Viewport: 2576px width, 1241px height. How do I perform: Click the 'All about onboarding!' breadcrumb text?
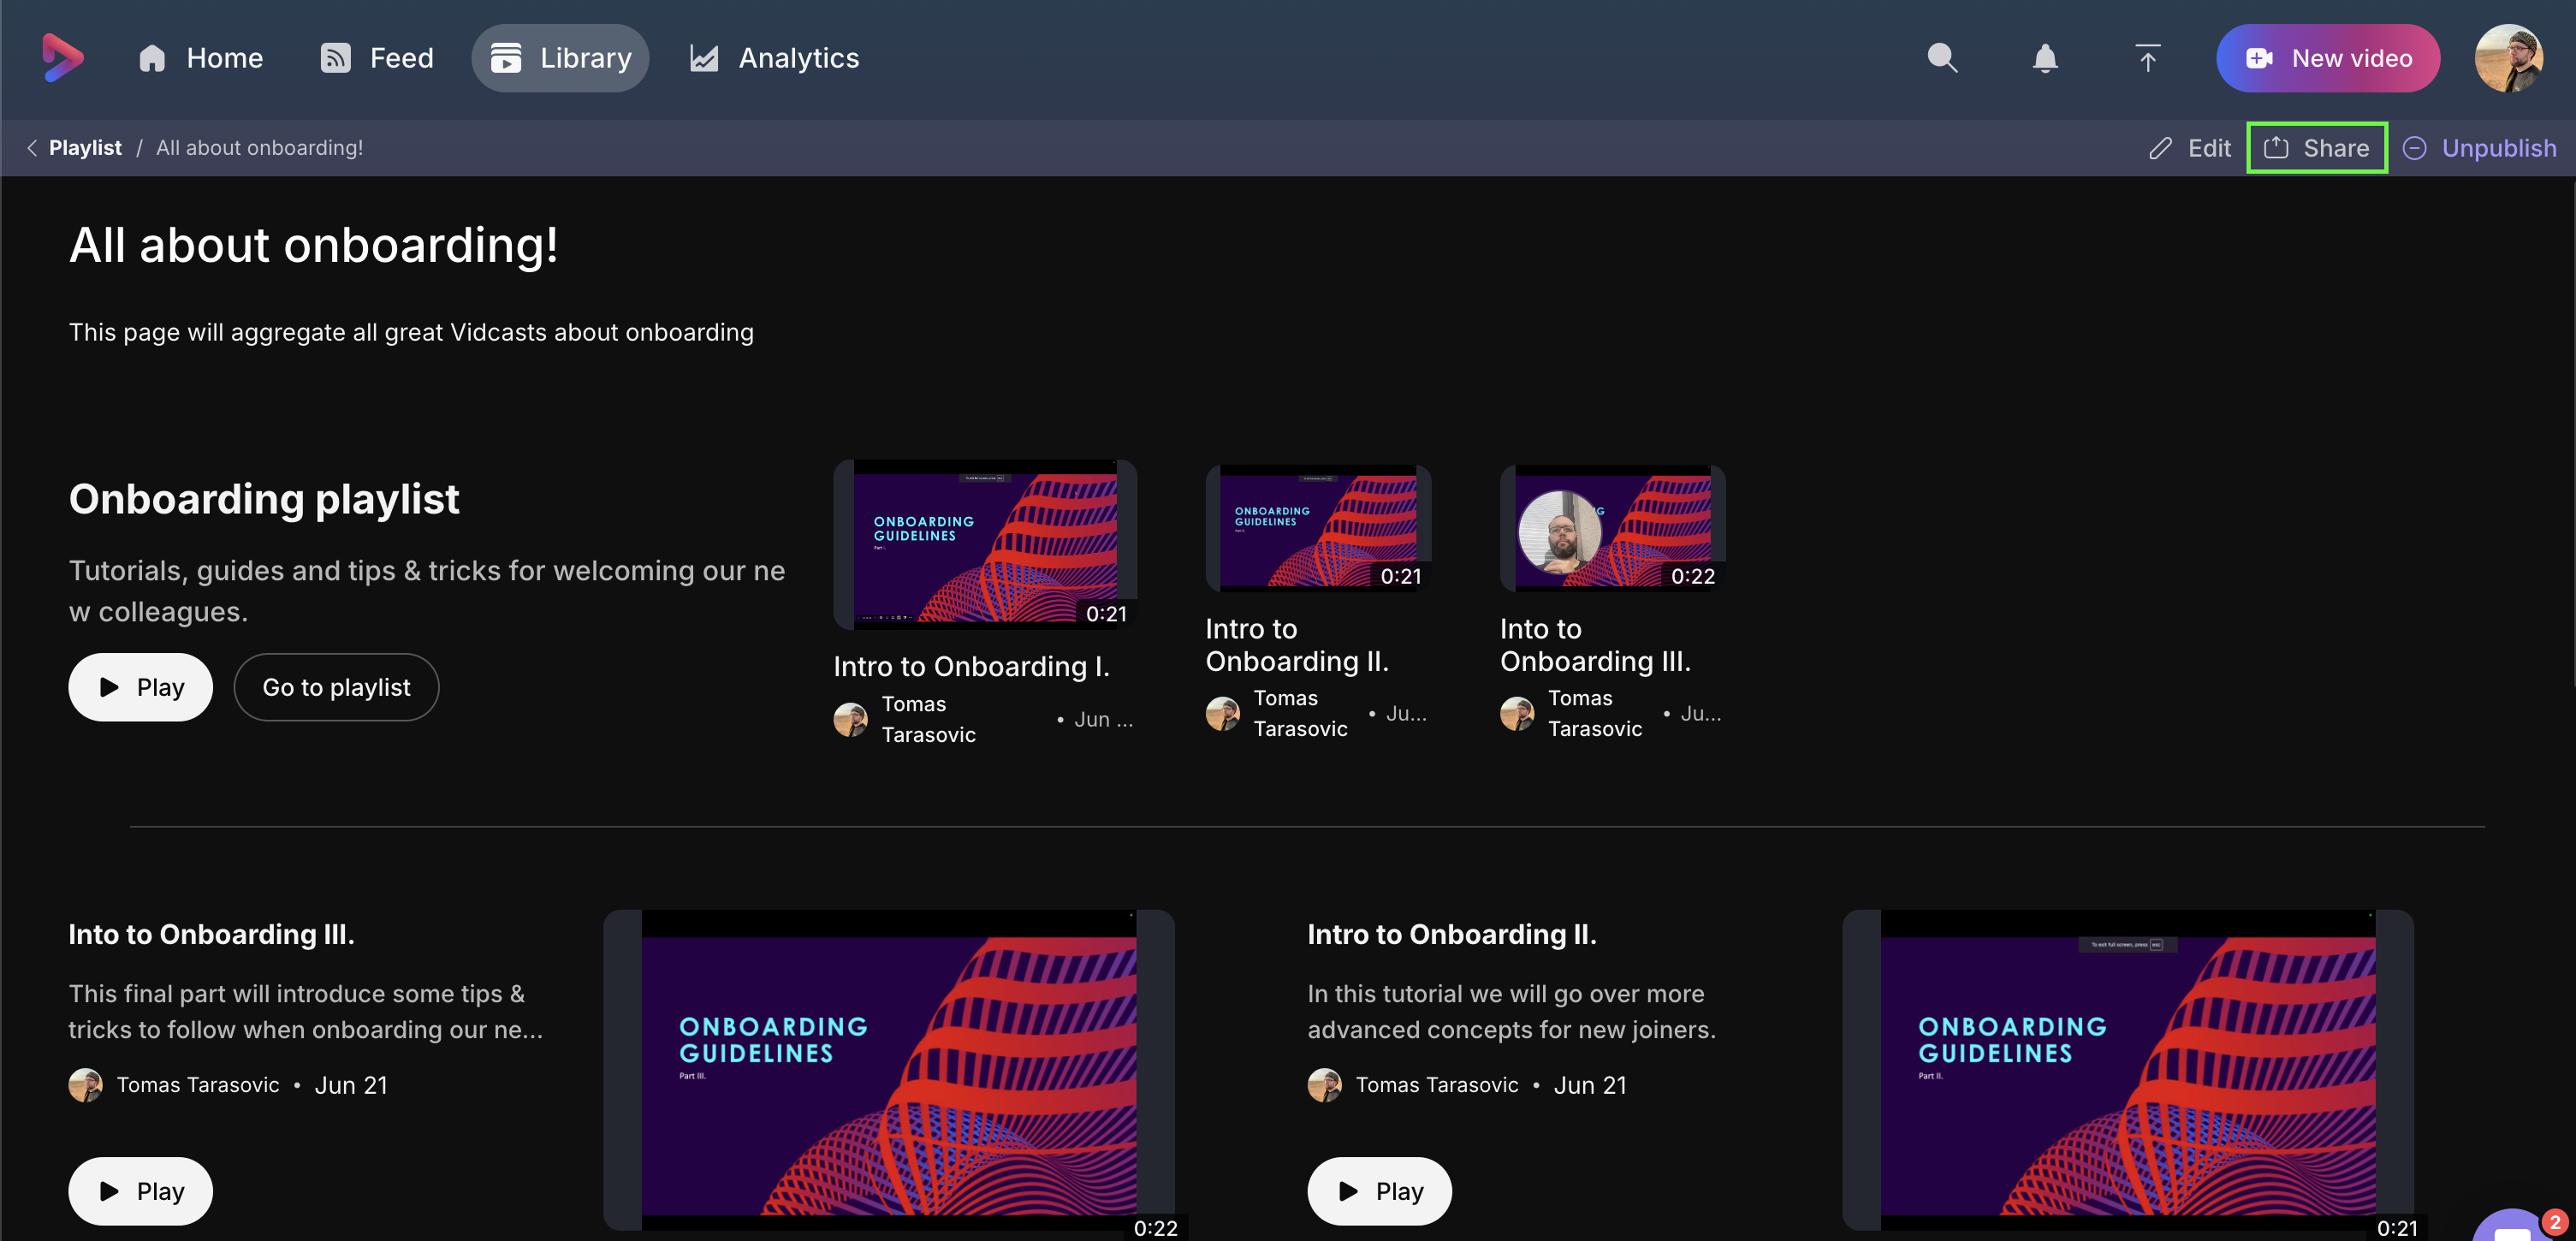[x=259, y=148]
